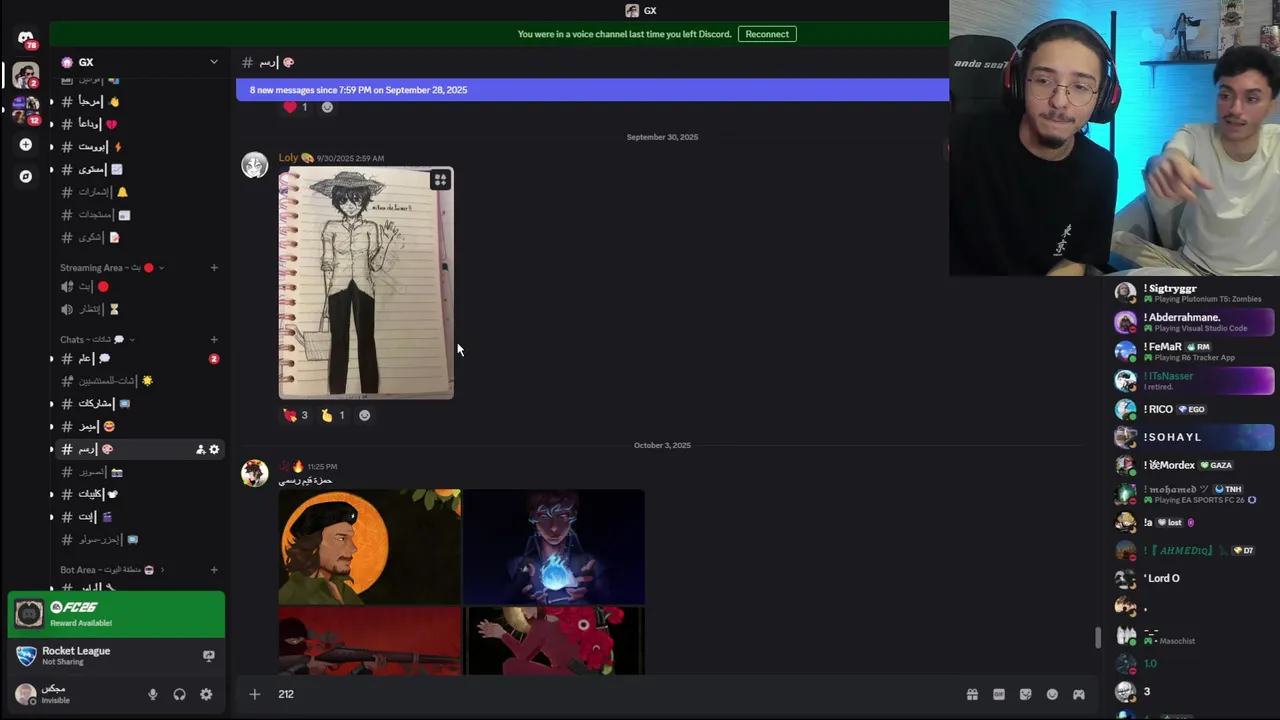This screenshot has height=720, width=1280.
Task: Create channel in Bot Area category
Action: [214, 570]
